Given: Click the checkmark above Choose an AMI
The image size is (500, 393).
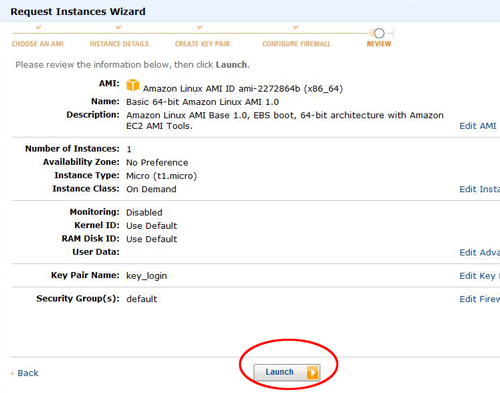Looking at the screenshot, I should click(x=39, y=27).
